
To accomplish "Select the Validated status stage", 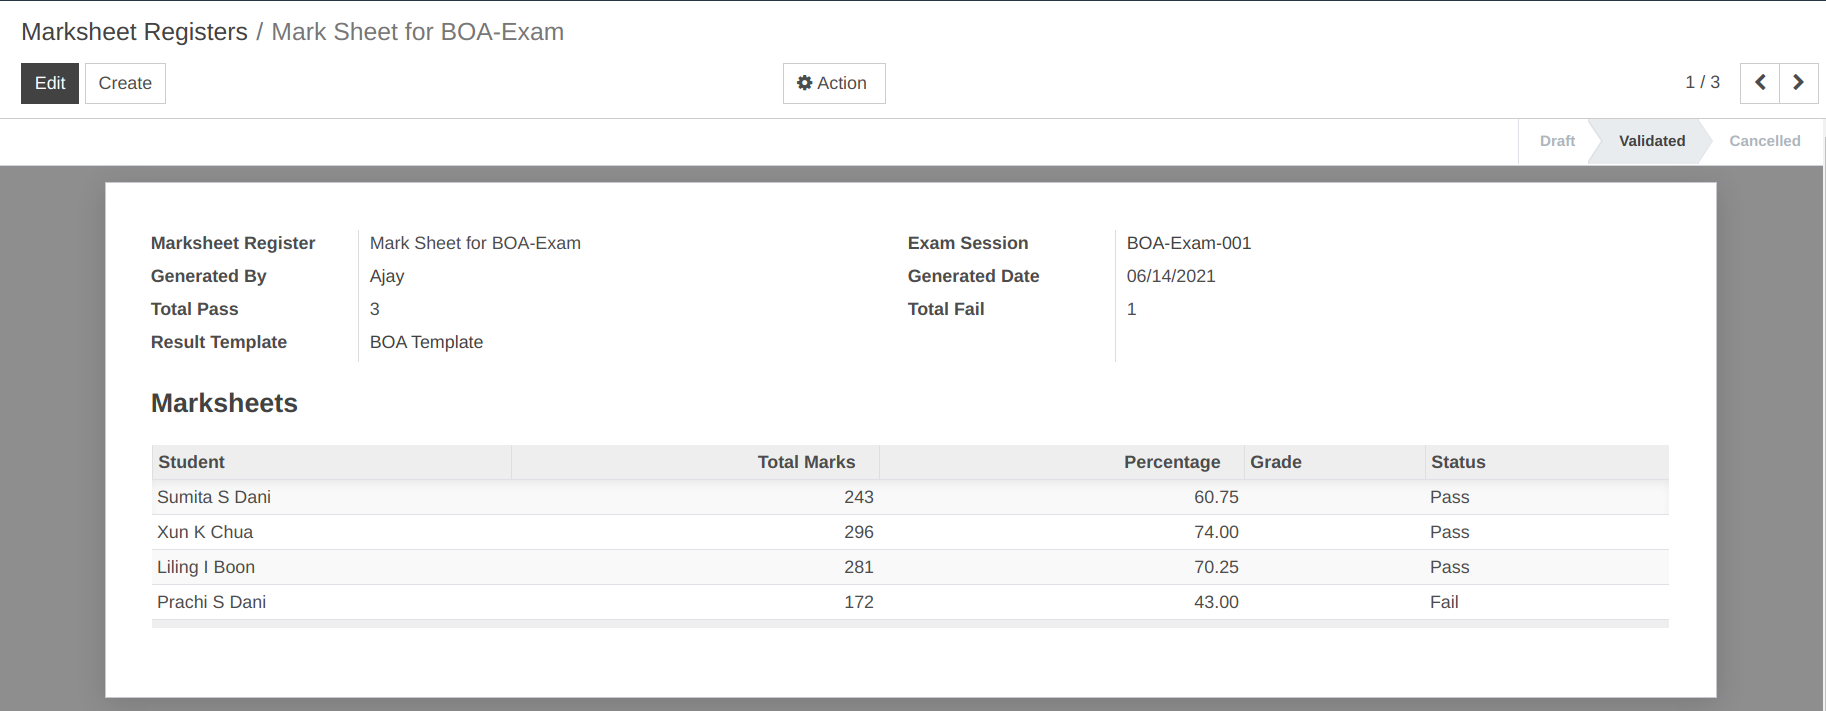I will click(1652, 141).
